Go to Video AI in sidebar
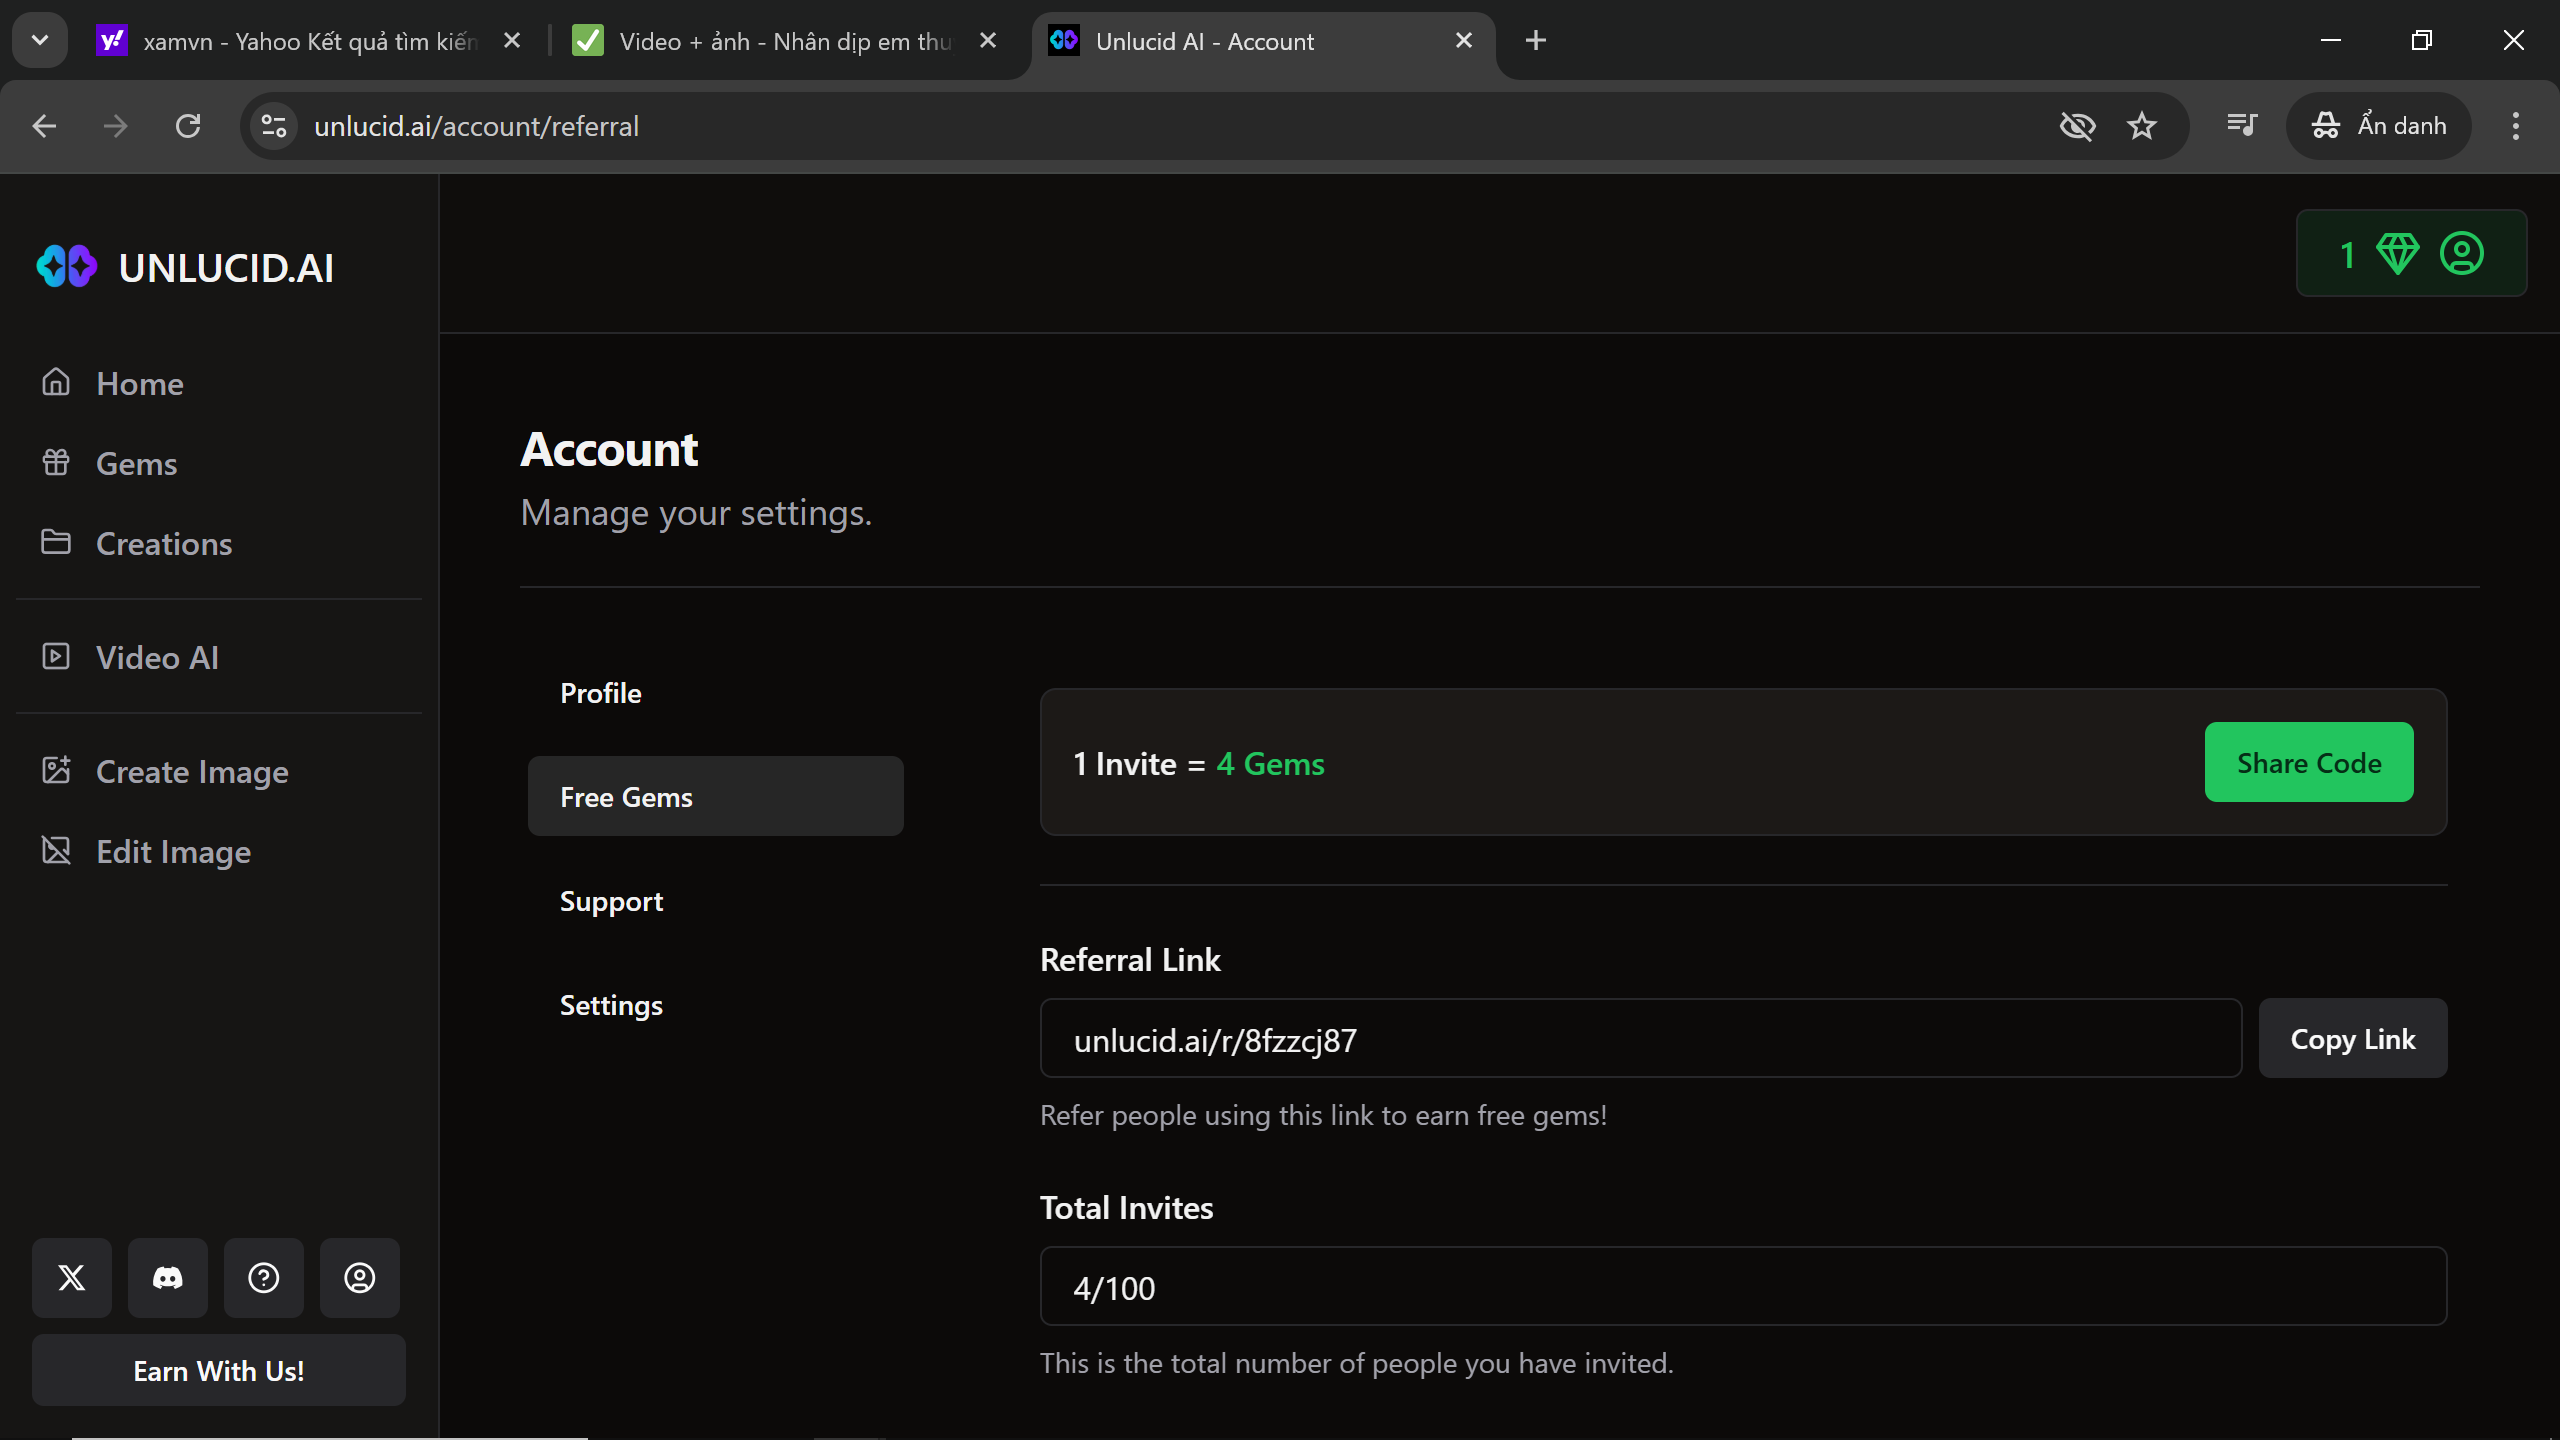2560x1440 pixels. click(157, 657)
